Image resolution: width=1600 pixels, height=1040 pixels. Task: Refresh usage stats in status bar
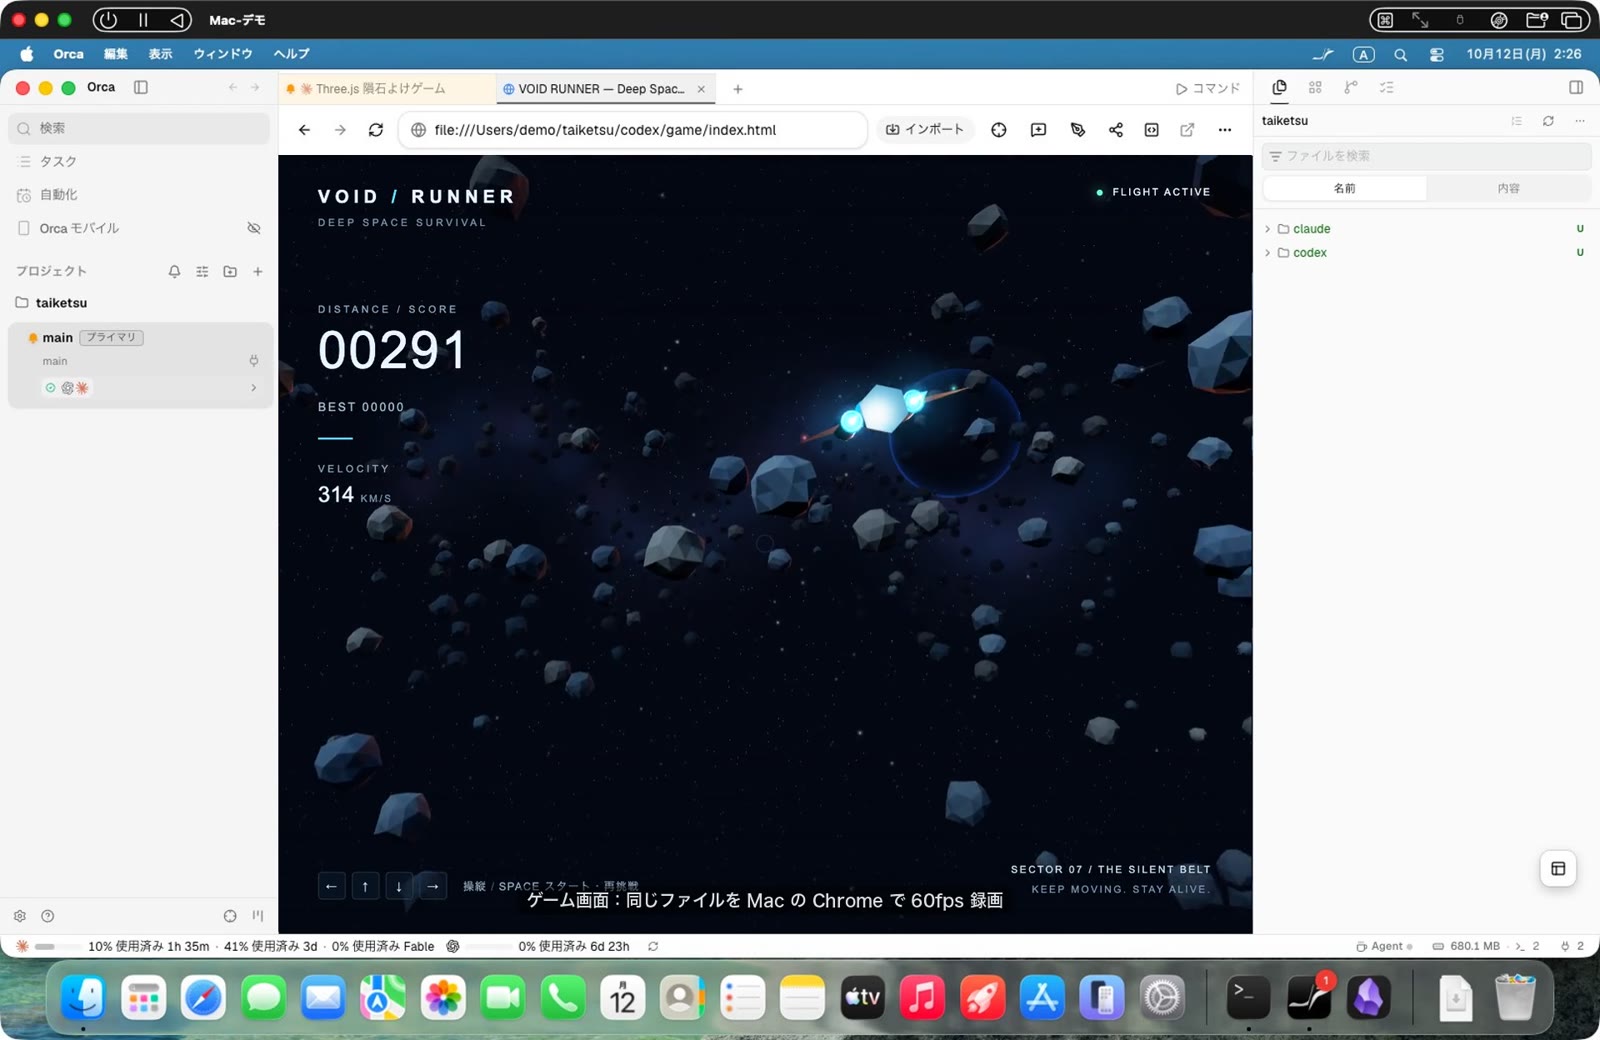(x=653, y=946)
